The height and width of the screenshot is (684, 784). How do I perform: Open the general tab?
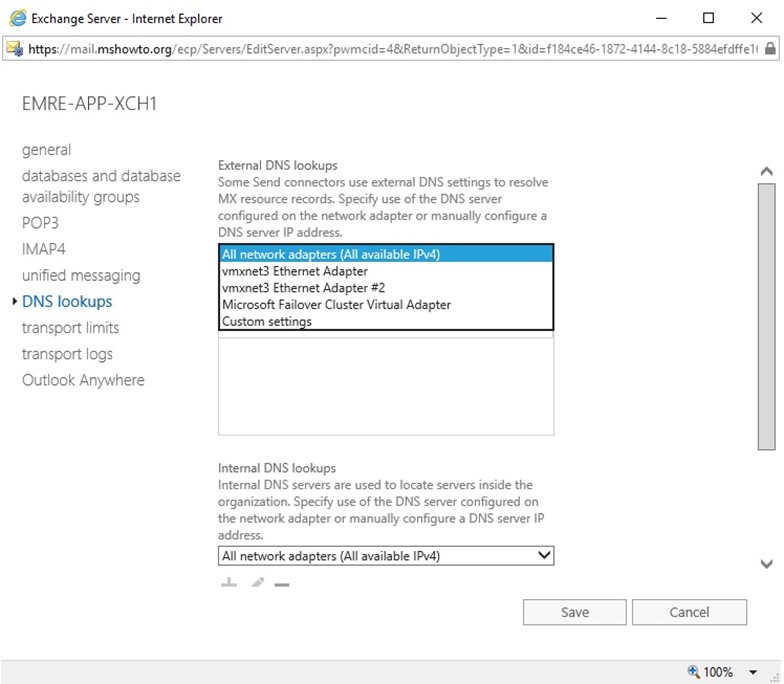(x=46, y=150)
